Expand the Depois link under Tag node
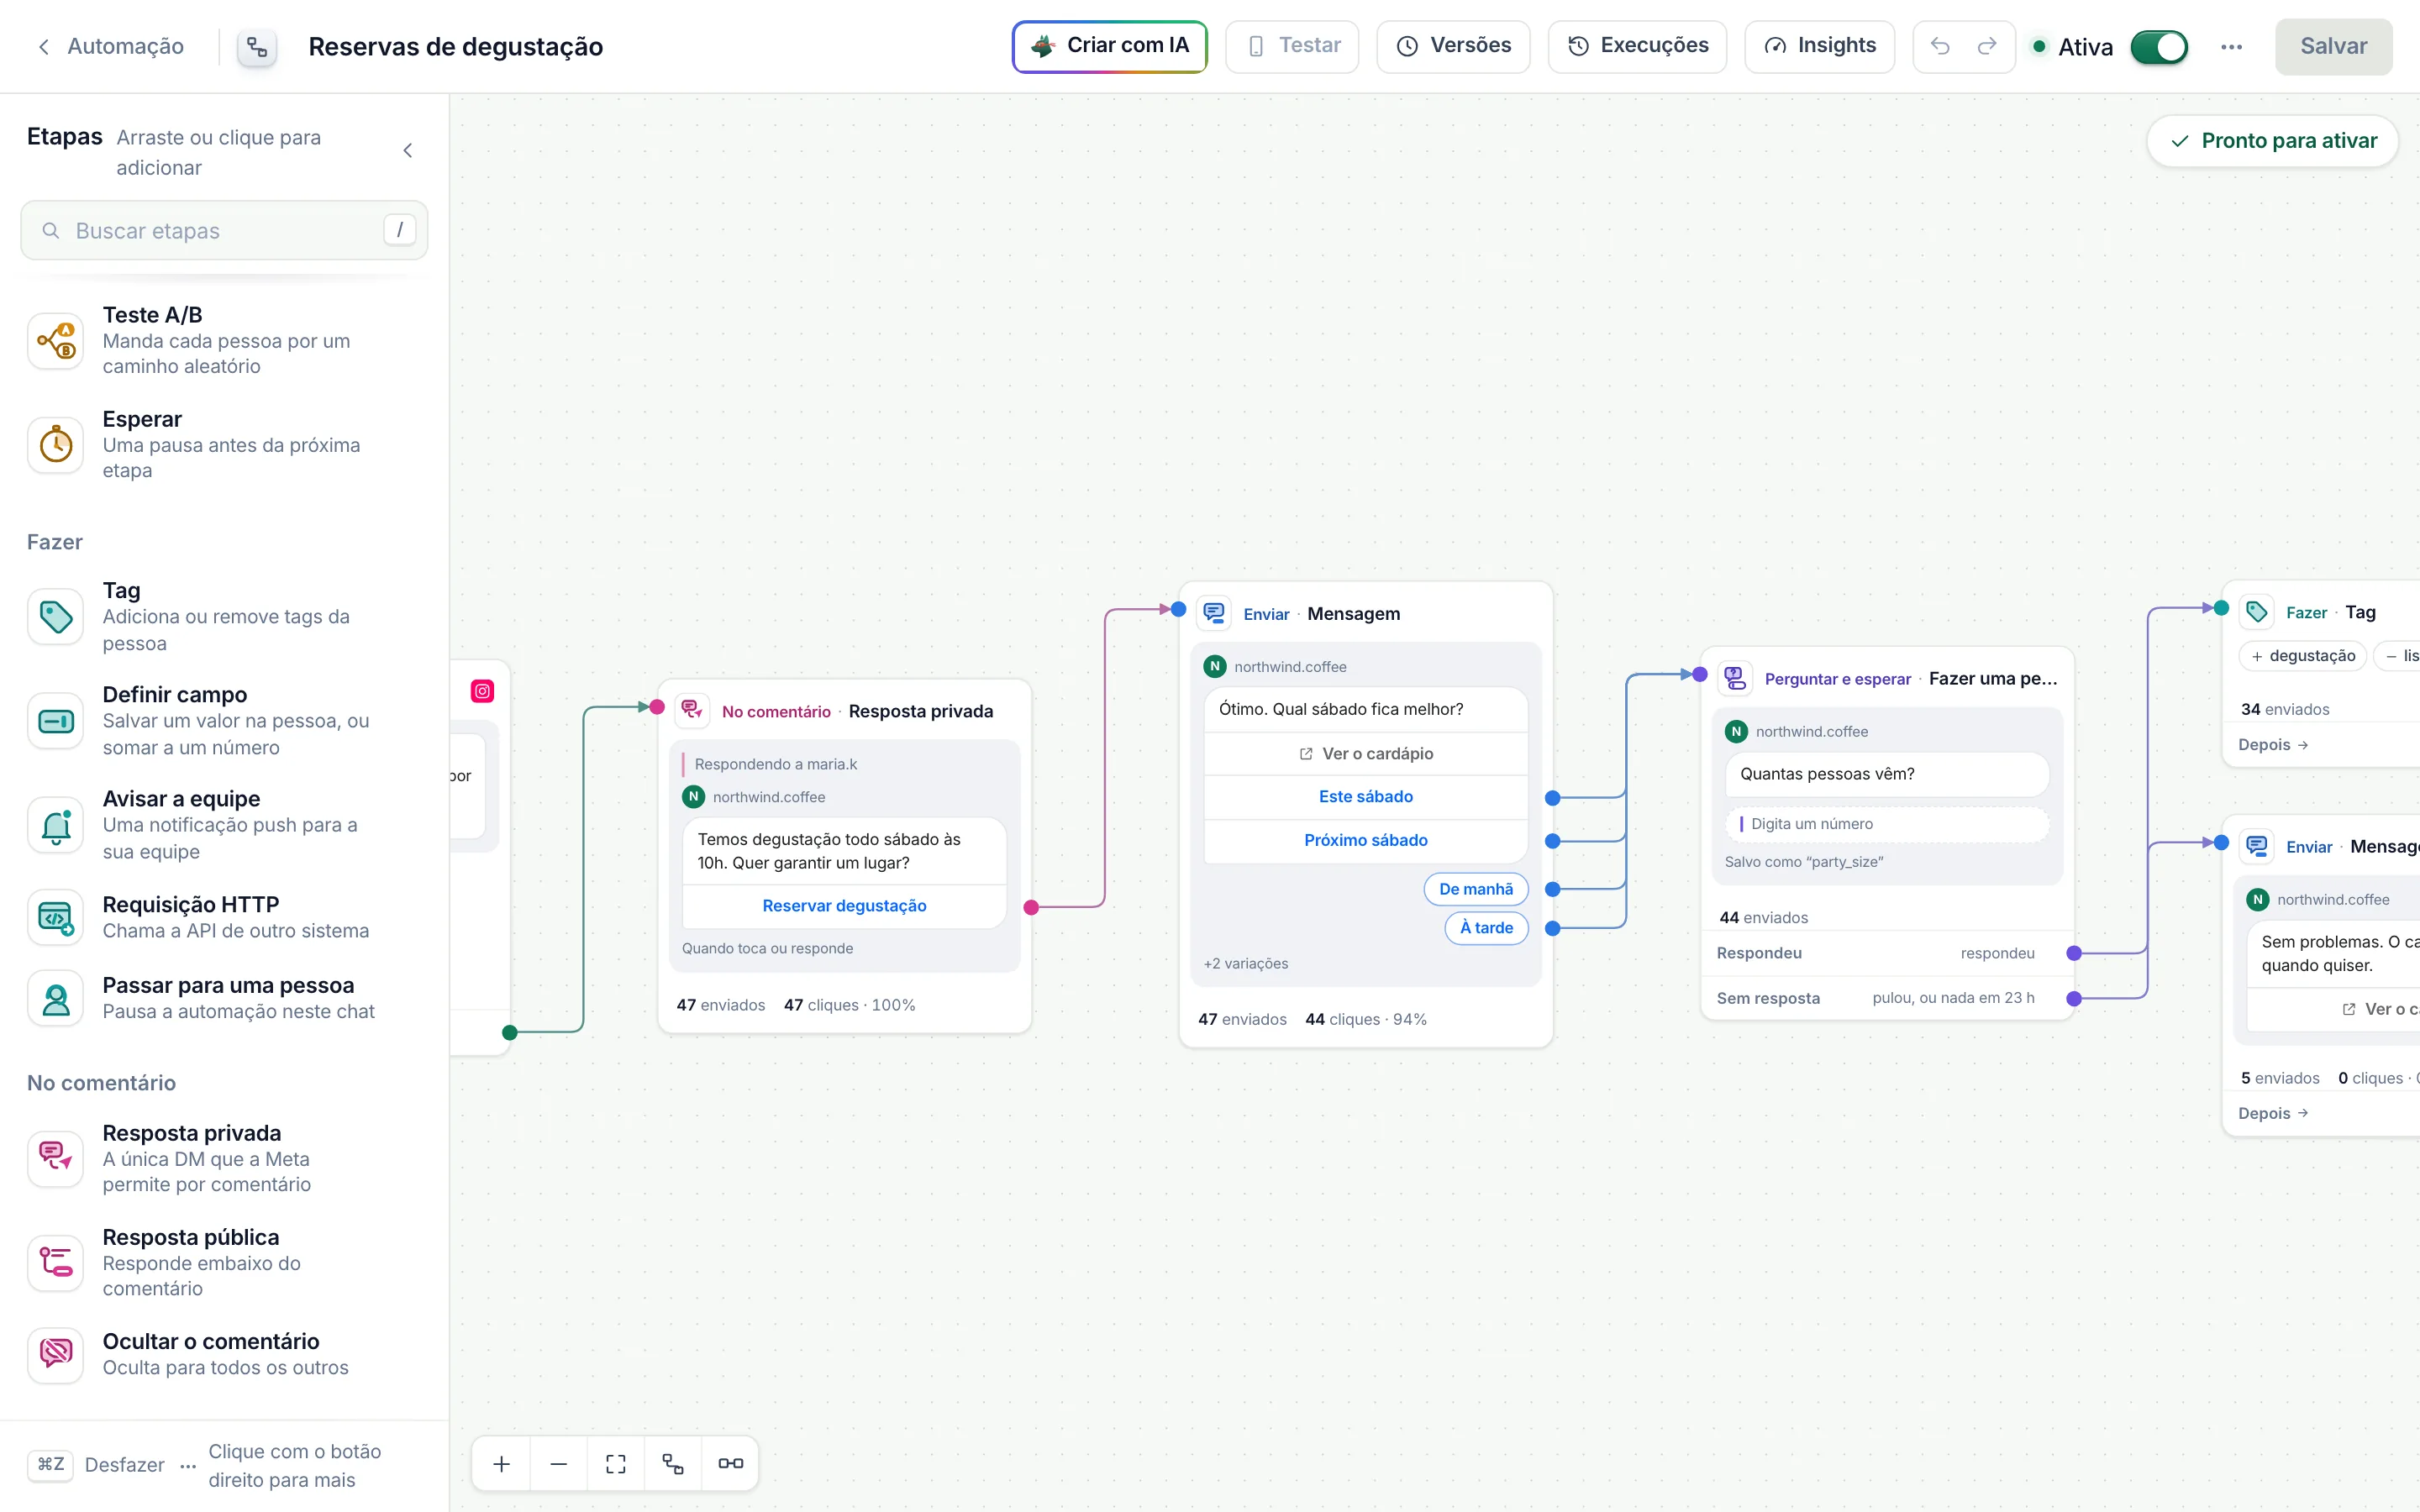The image size is (2420, 1512). click(2273, 745)
